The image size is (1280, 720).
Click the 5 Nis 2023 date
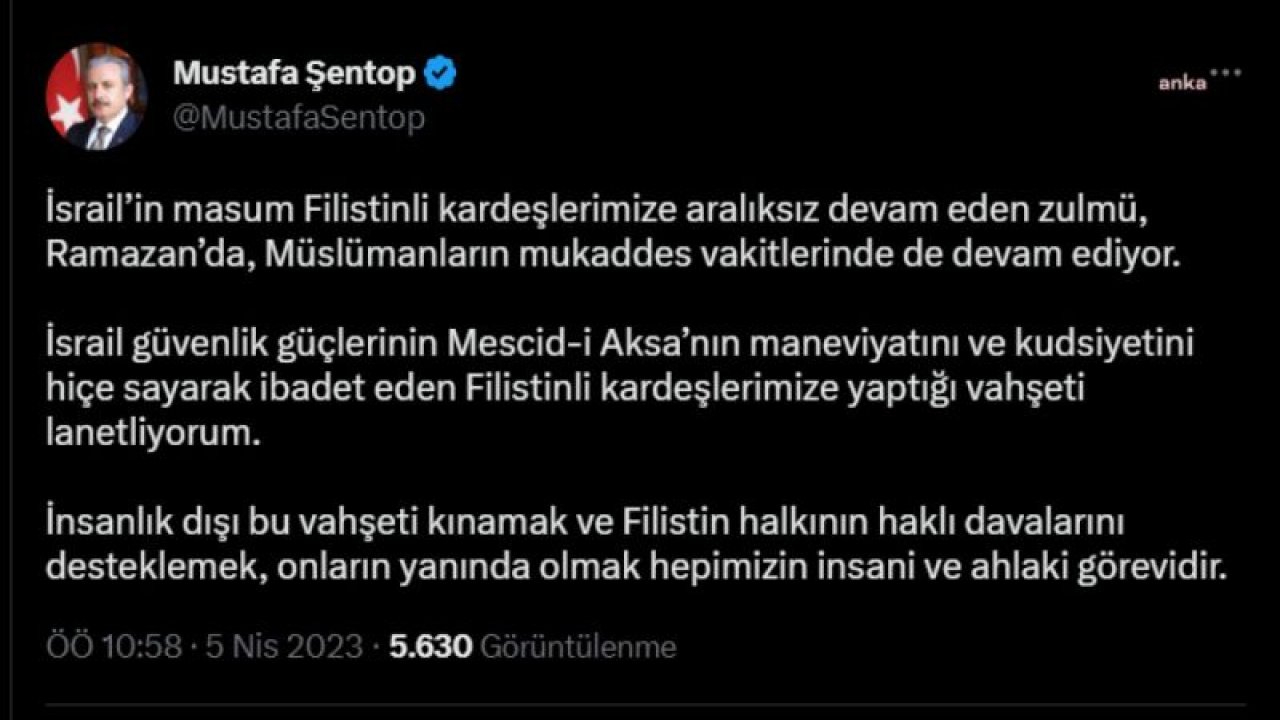(x=284, y=647)
